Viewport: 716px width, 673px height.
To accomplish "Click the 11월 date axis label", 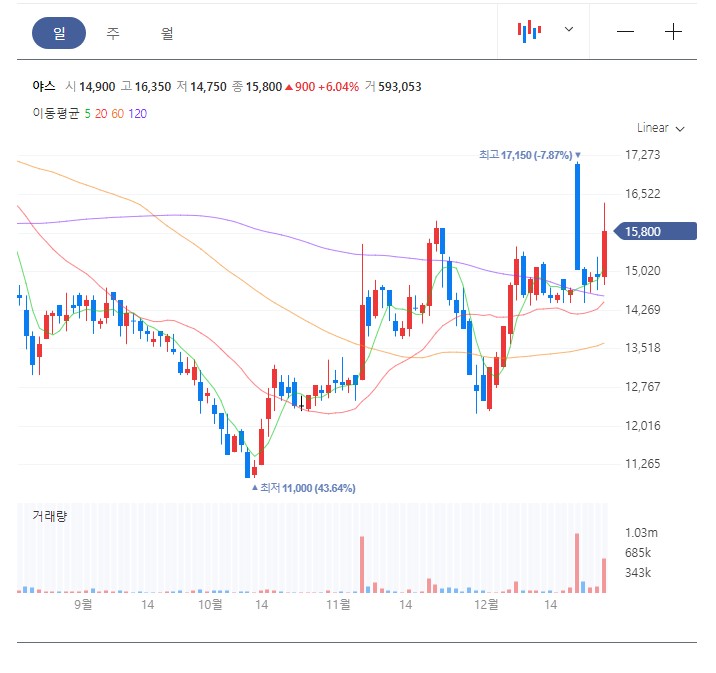I will pos(338,605).
